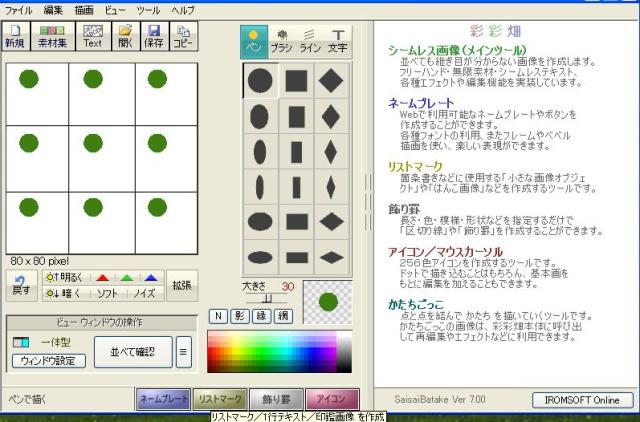This screenshot has height=422, width=640.
Task: Click the 保存 (Save) floppy icon
Action: (154, 37)
